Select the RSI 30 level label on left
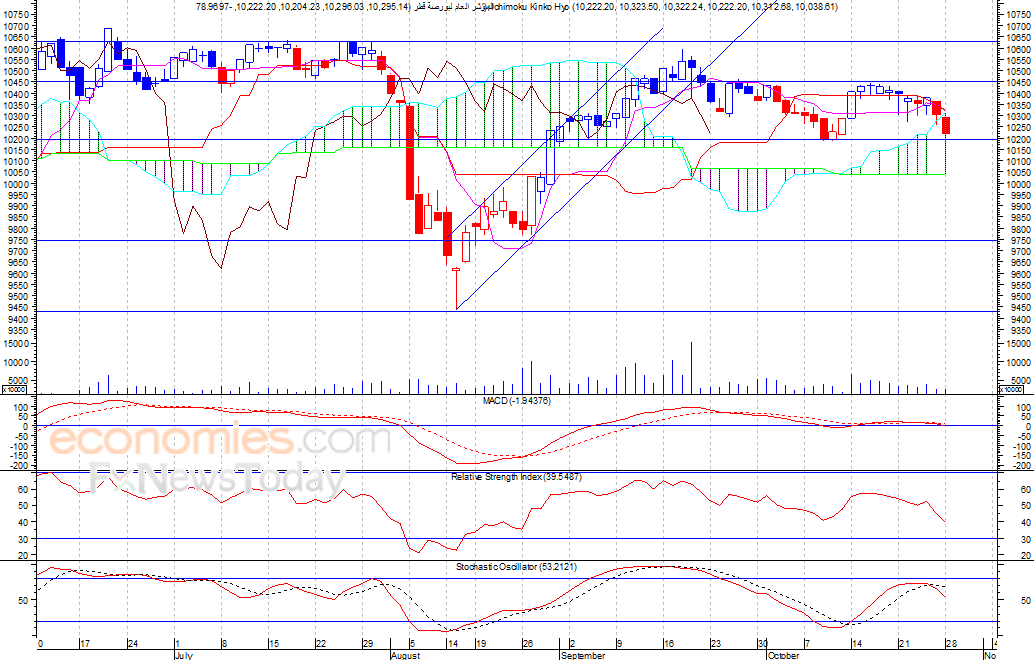Image resolution: width=1034 pixels, height=660 pixels. (x=23, y=539)
